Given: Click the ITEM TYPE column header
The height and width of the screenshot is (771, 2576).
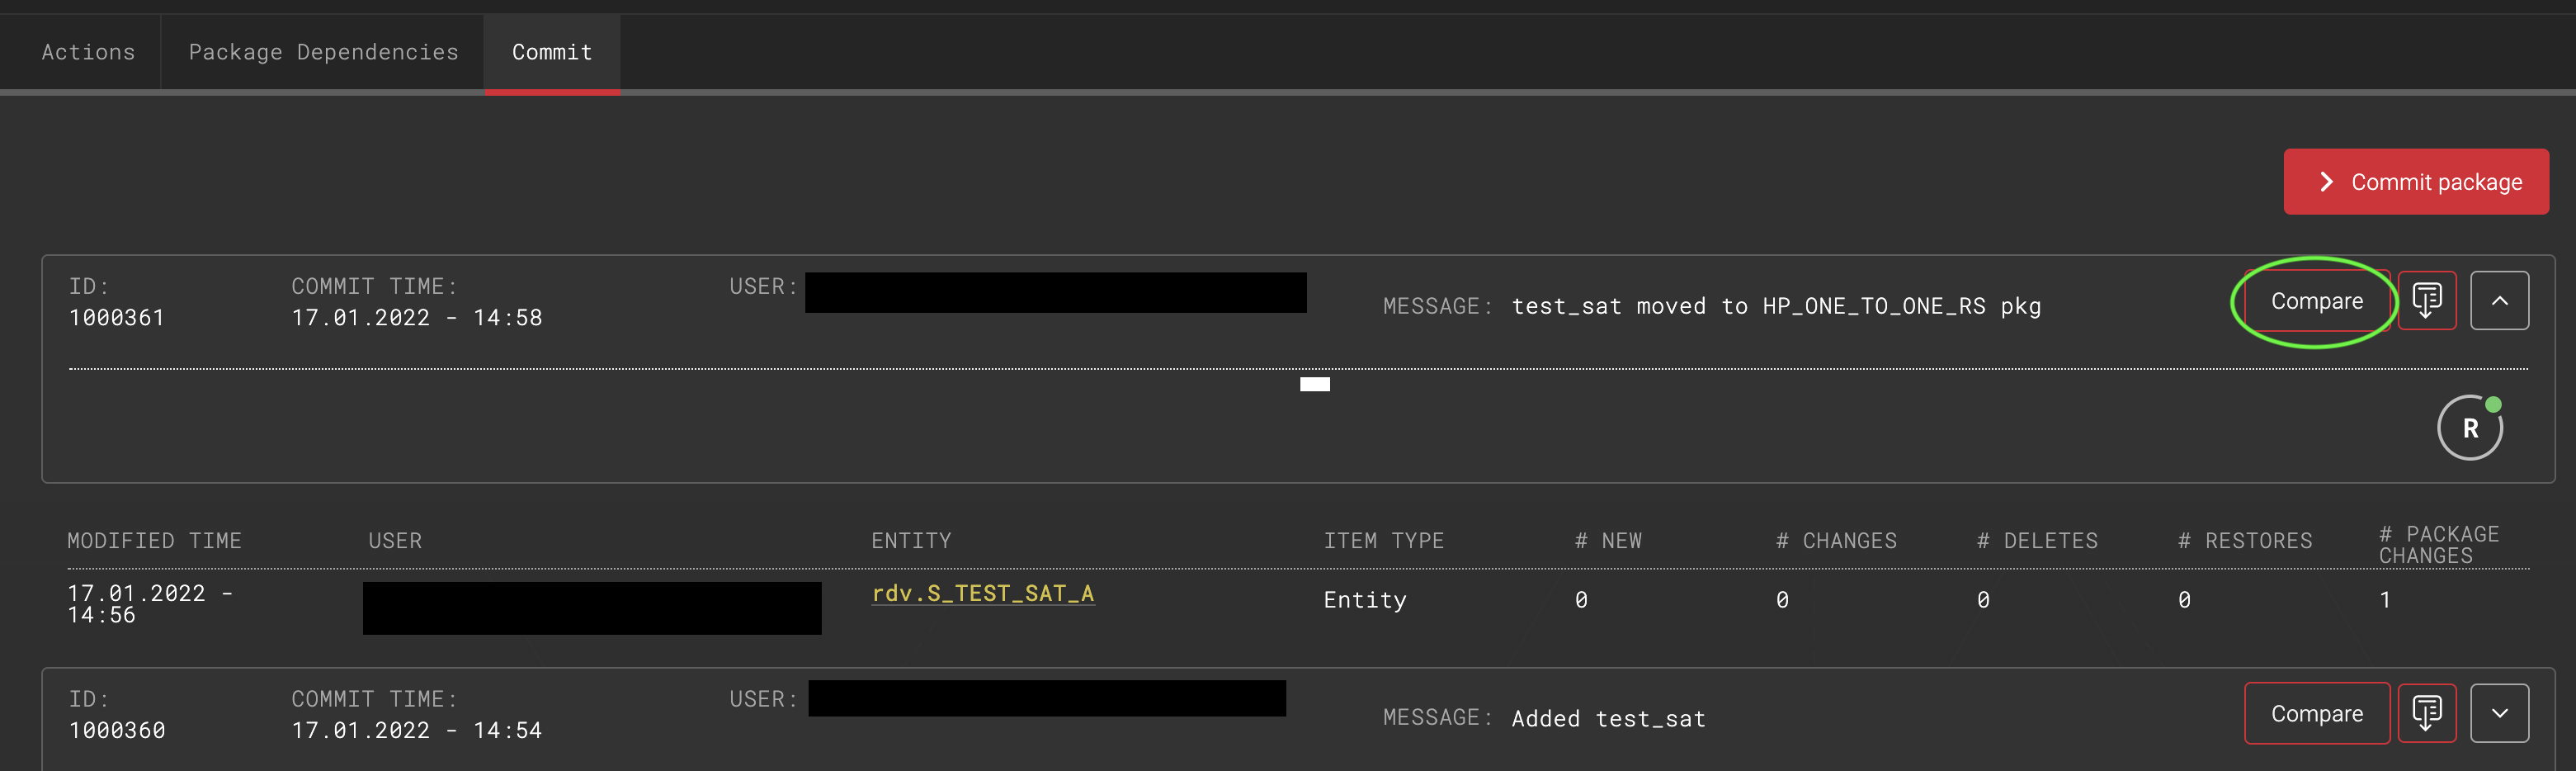Looking at the screenshot, I should tap(1383, 540).
